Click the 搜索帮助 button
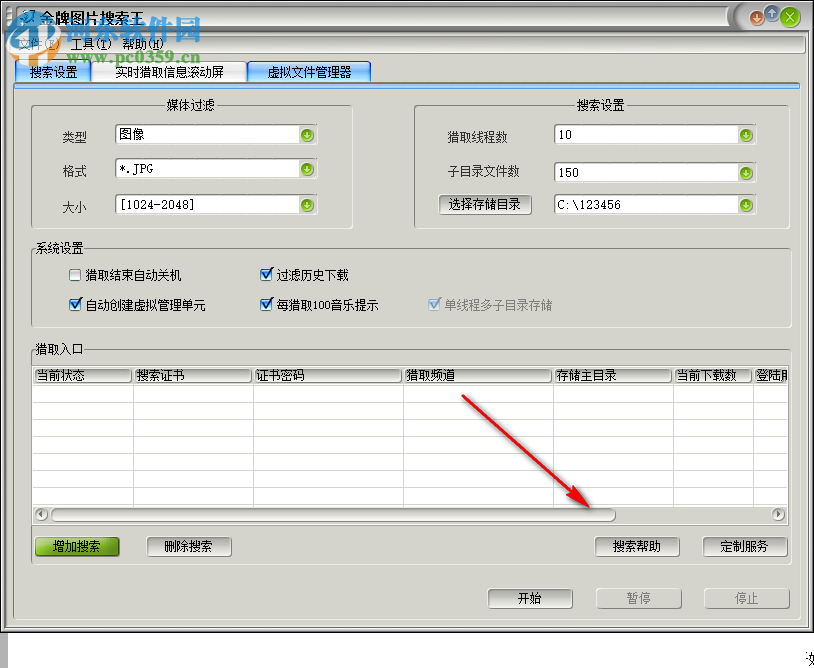Image resolution: width=814 pixels, height=668 pixels. coord(637,547)
